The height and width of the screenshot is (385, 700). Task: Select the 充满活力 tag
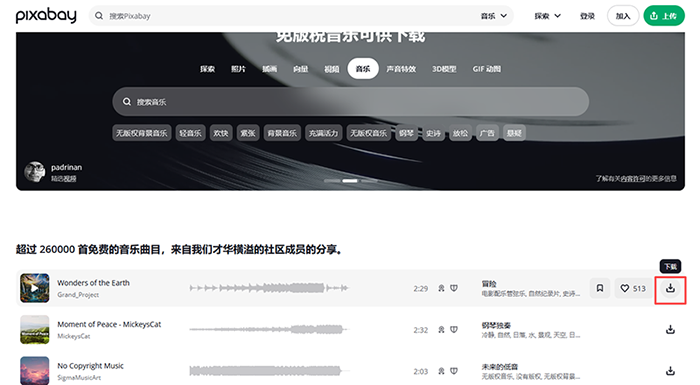[x=324, y=133]
